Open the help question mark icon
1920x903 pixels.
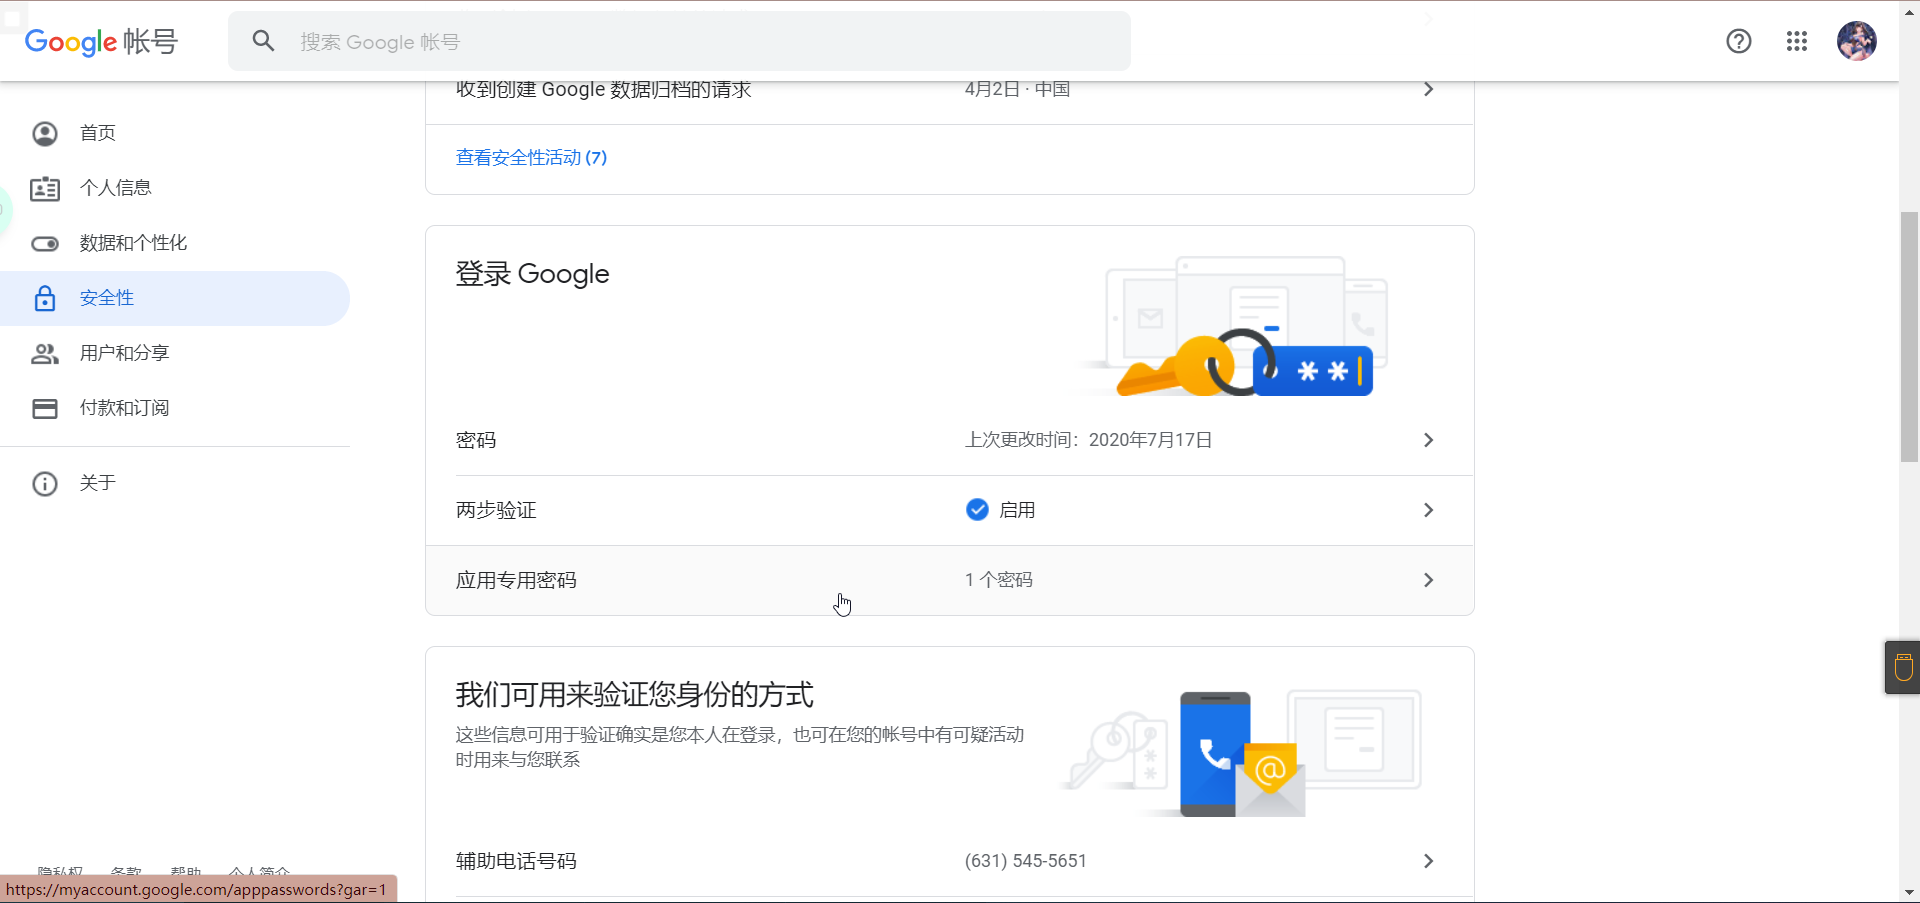(1739, 41)
